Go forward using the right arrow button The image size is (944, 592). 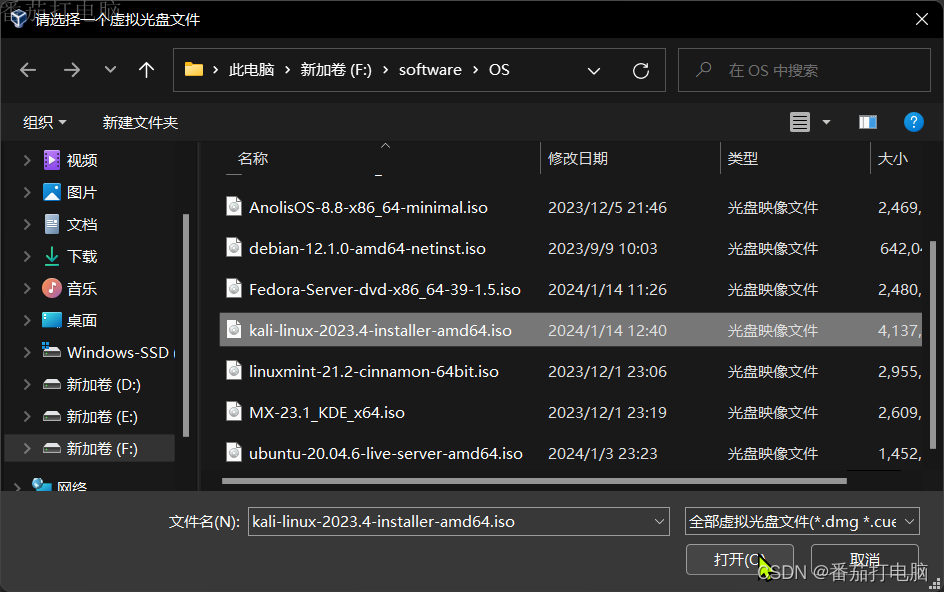pos(72,70)
